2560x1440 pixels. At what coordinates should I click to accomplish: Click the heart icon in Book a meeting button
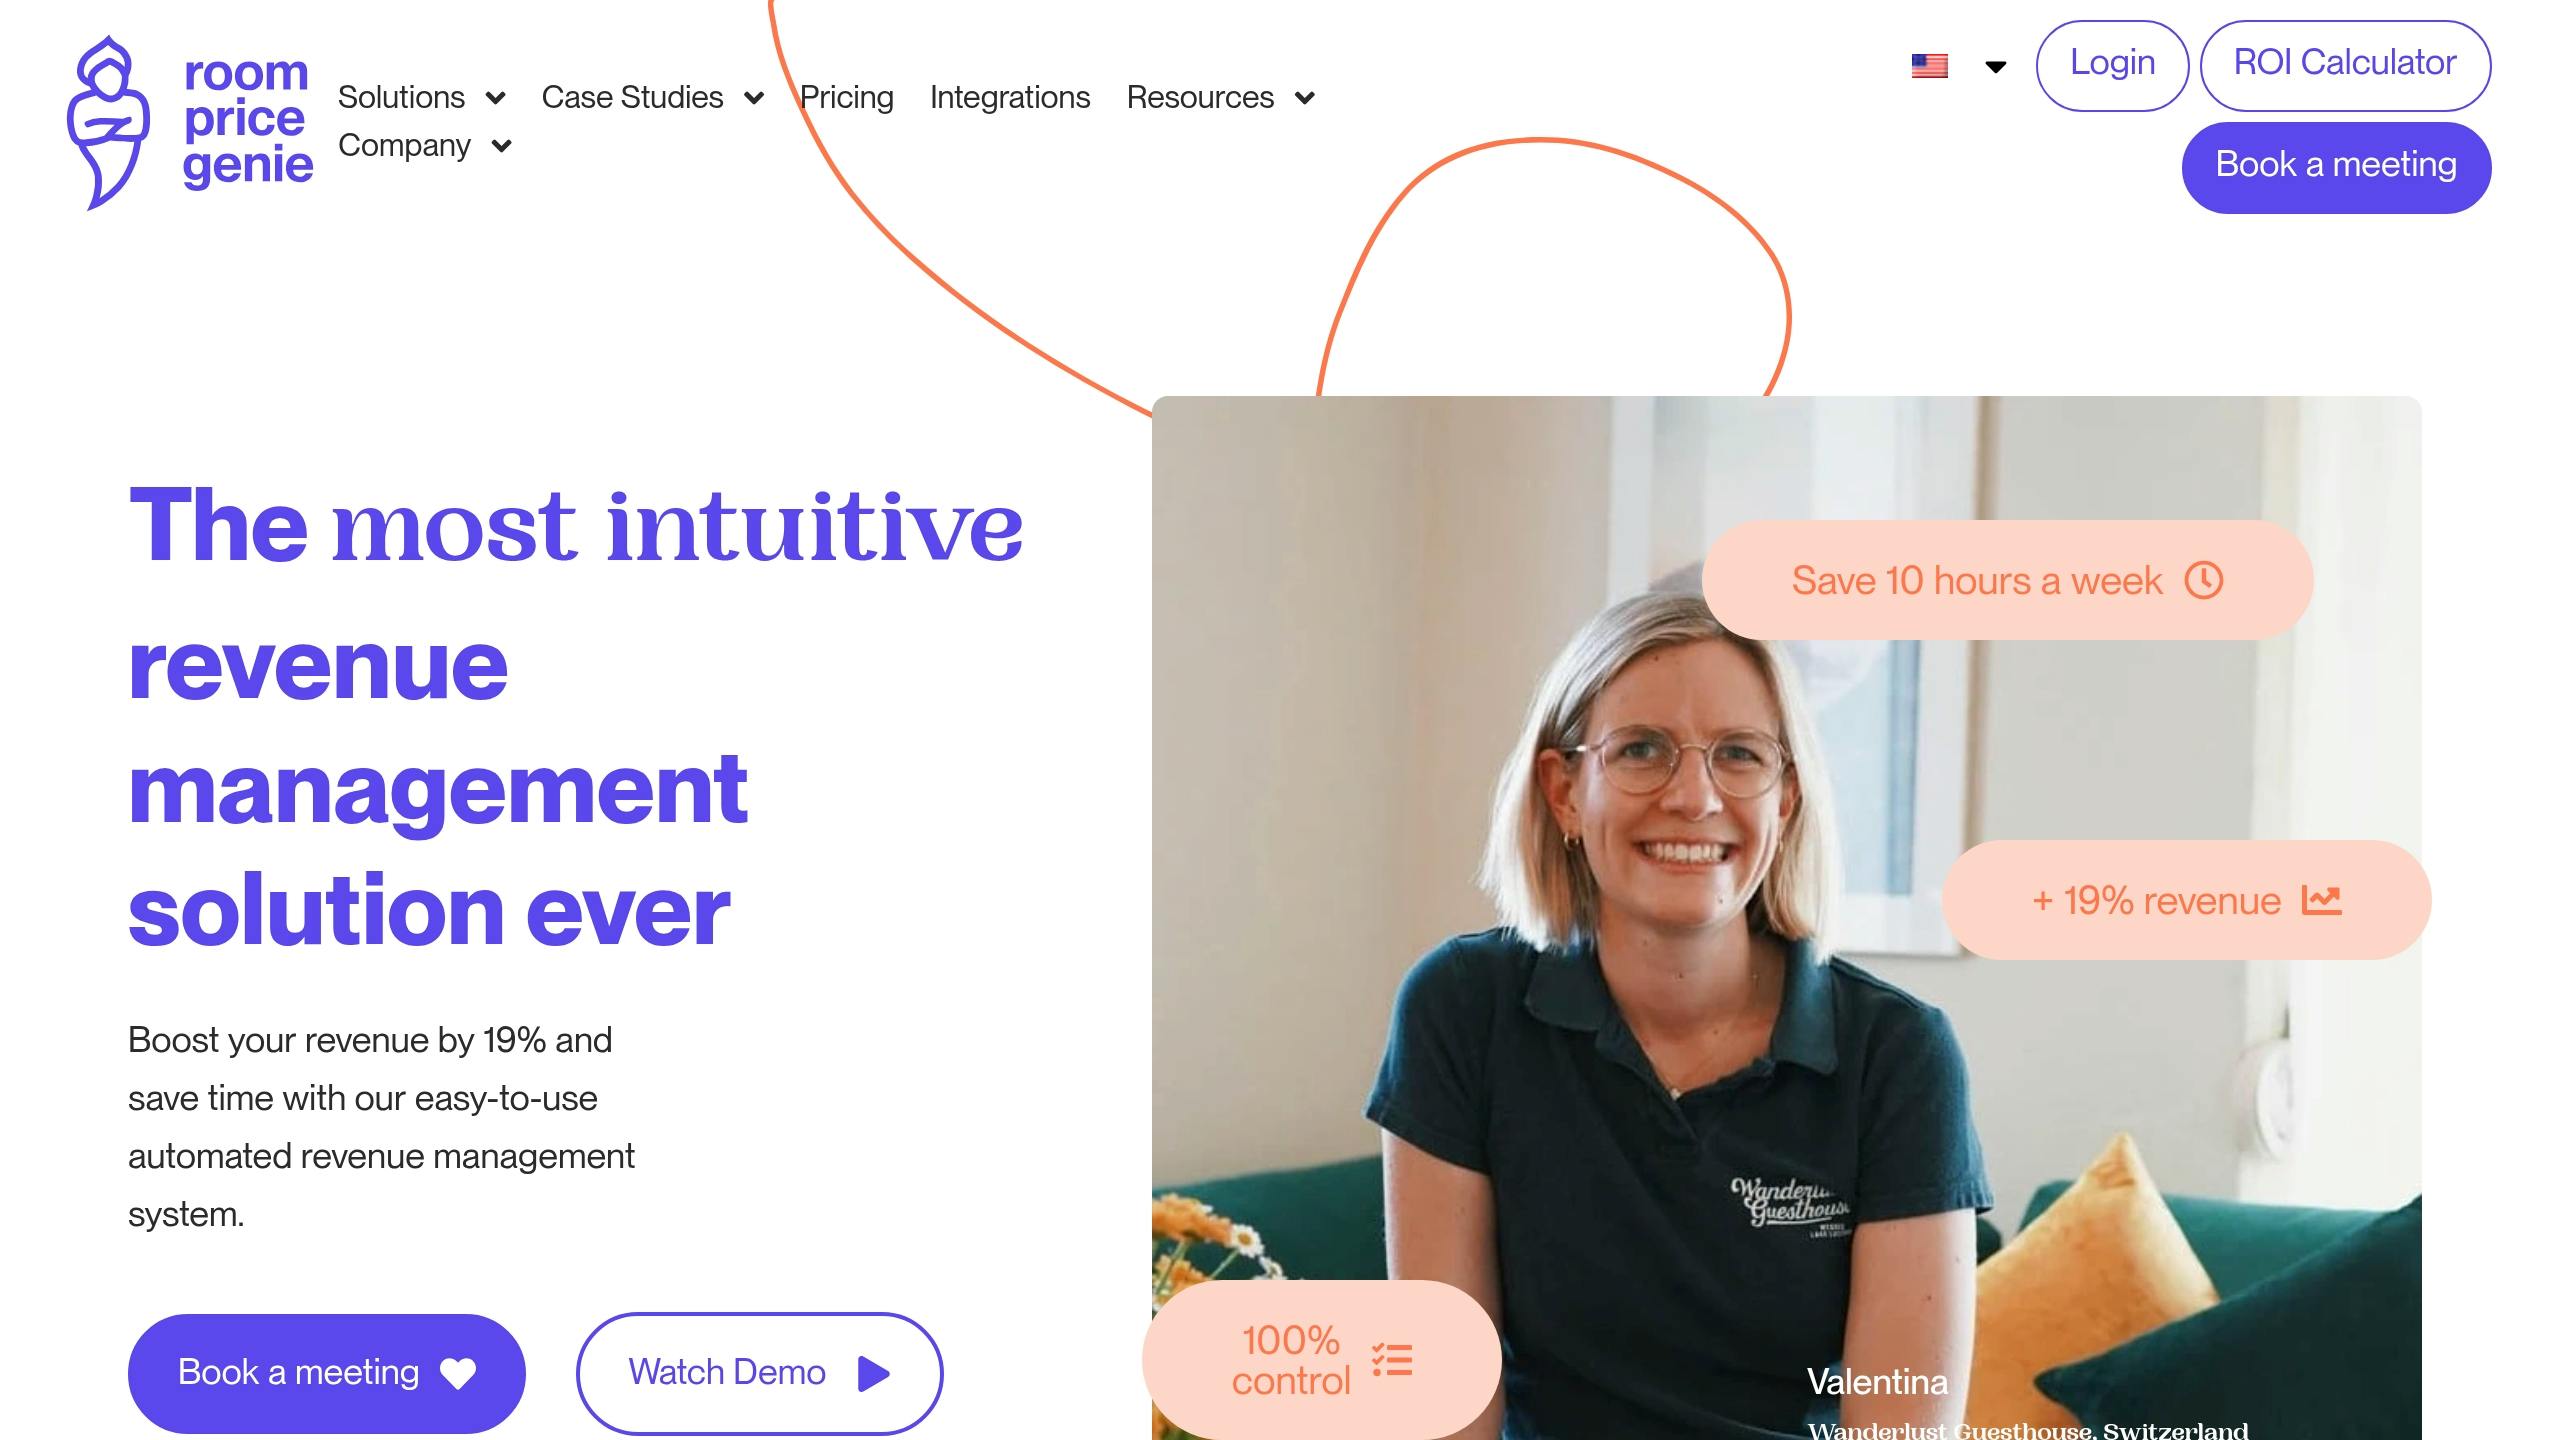click(458, 1374)
